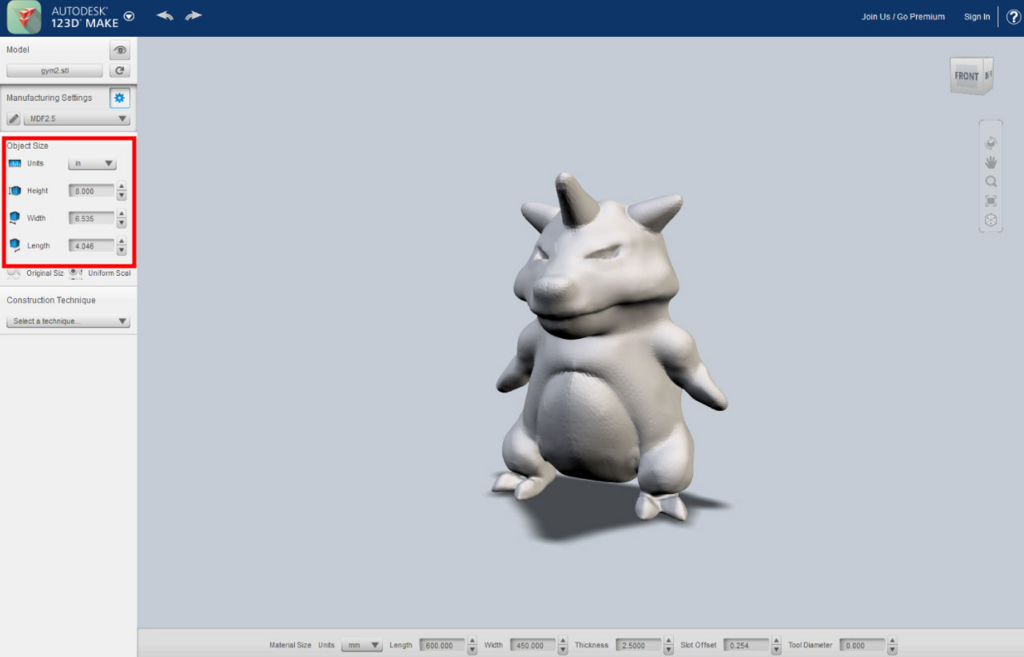
Task: Click the Length icon in Object Size
Action: (14, 246)
